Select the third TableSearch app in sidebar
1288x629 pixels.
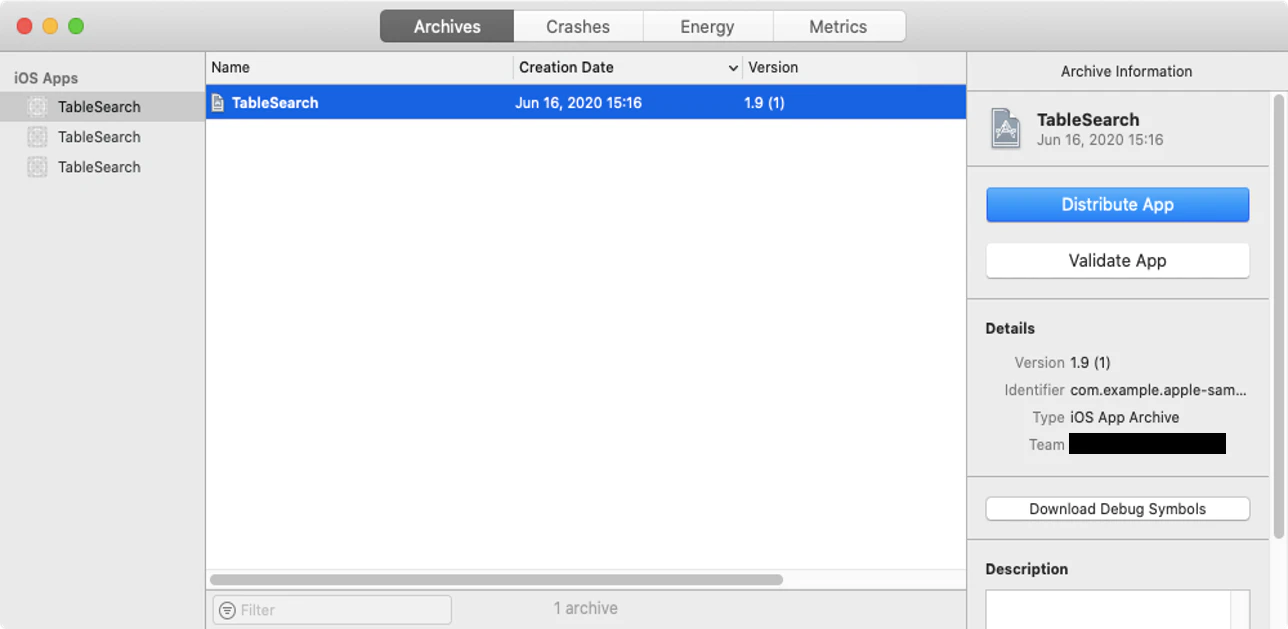(102, 167)
